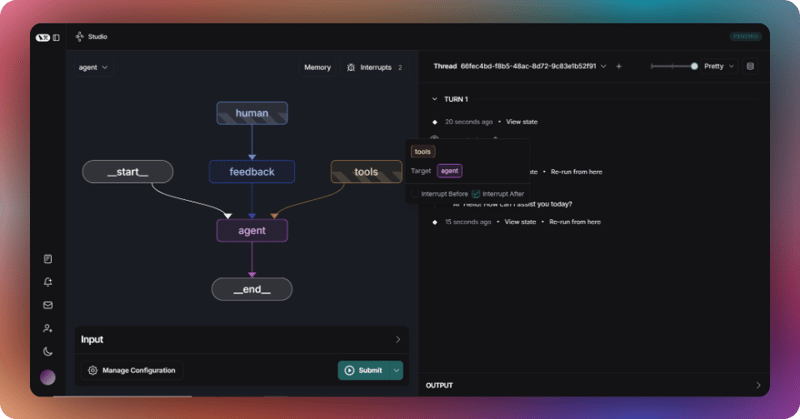Select the feedback node in graph
800x419 pixels.
point(251,172)
